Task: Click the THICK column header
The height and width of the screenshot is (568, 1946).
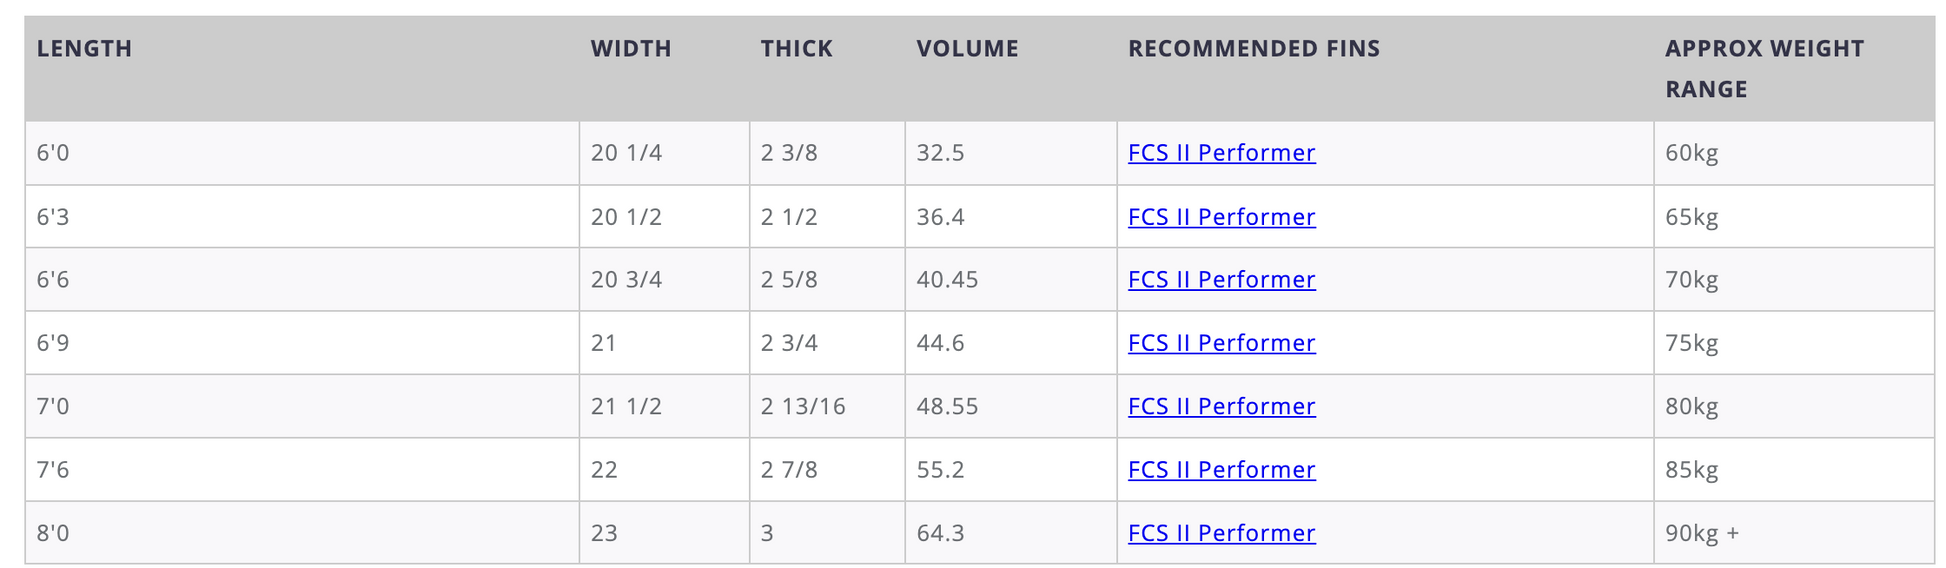Action: pyautogui.click(x=796, y=49)
